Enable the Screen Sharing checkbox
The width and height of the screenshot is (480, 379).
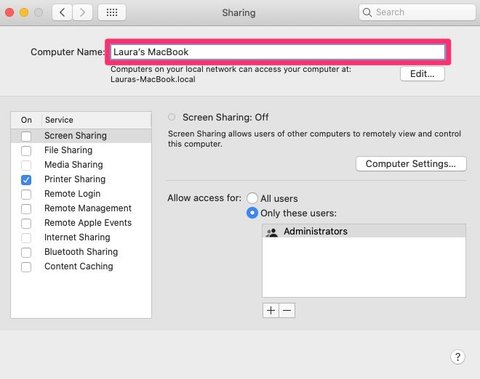tap(26, 136)
